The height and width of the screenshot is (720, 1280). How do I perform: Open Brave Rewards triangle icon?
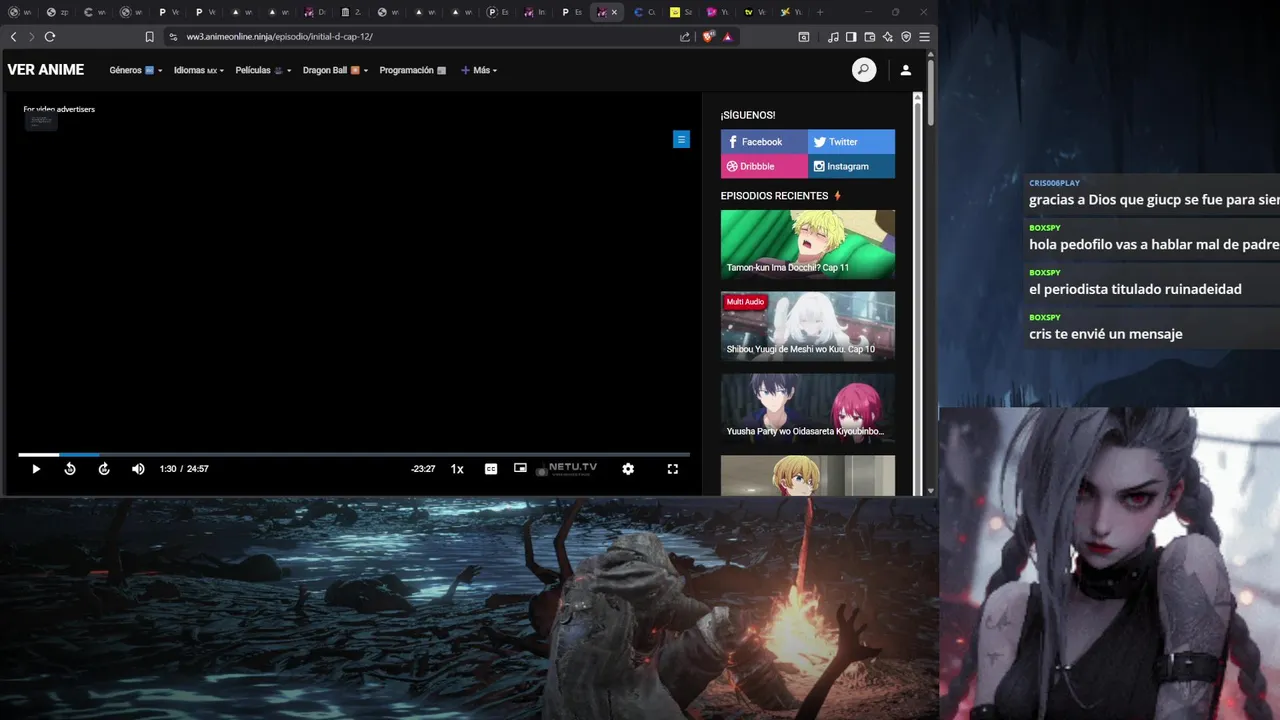[727, 37]
